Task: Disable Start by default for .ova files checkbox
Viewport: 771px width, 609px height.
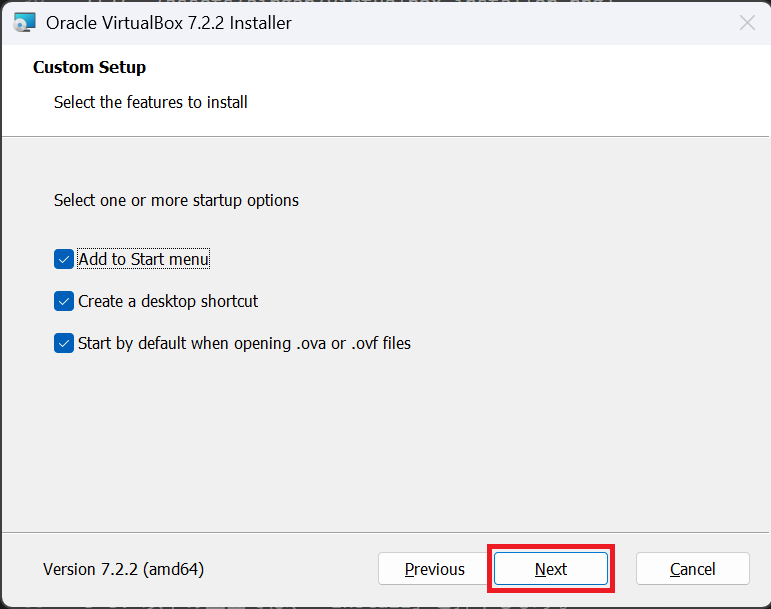Action: click(64, 343)
